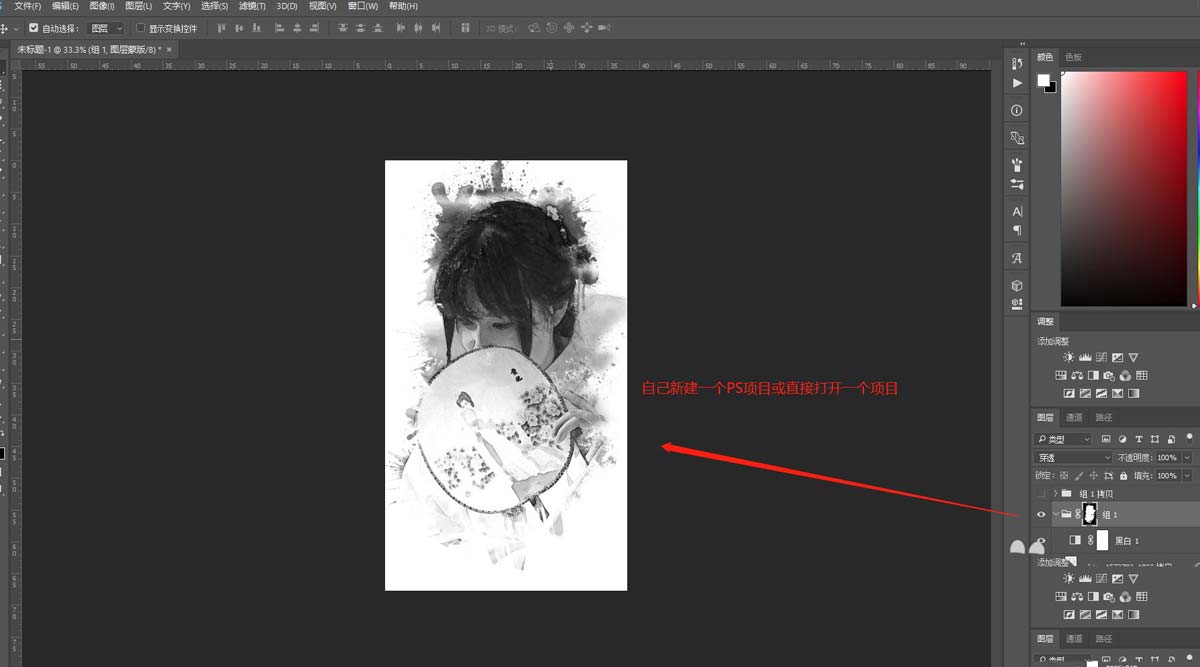Enable the 显示变换控件 checkbox
Viewport: 1200px width, 667px height.
click(140, 28)
